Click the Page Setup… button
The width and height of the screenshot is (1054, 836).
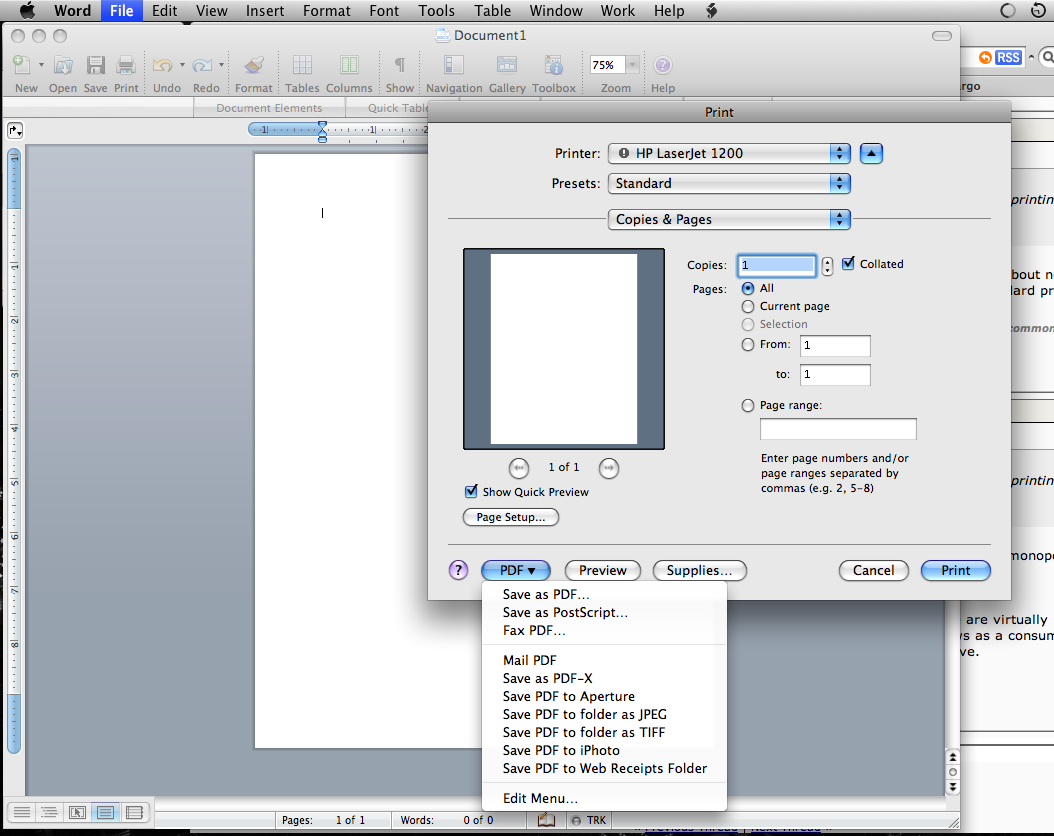pos(511,517)
